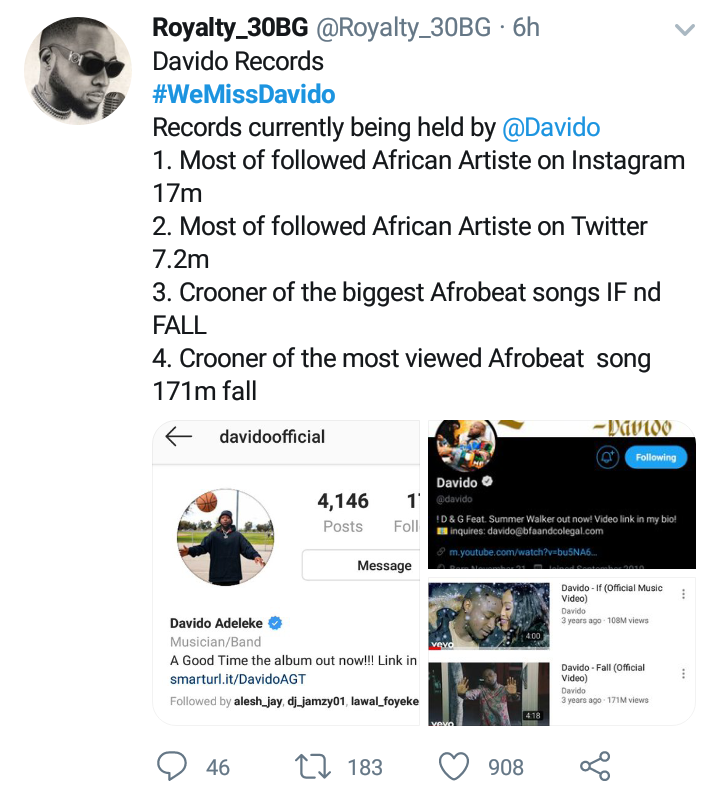Tap the back arrow beside davidoofficial
Viewport: 720px width, 796px height.
pos(179,436)
